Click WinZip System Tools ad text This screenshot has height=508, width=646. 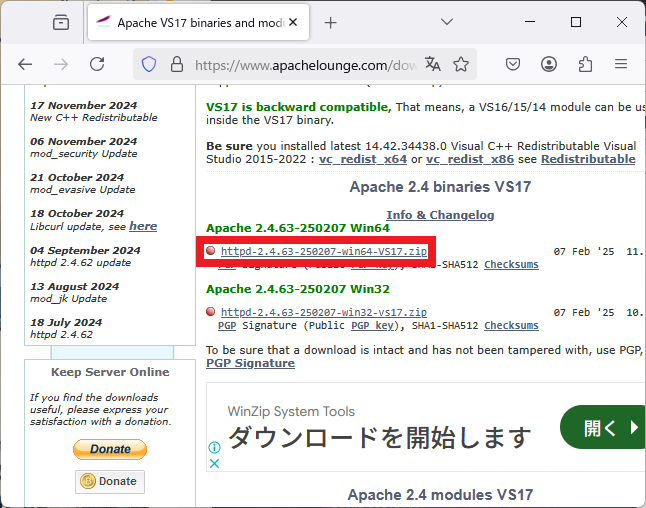tap(291, 411)
